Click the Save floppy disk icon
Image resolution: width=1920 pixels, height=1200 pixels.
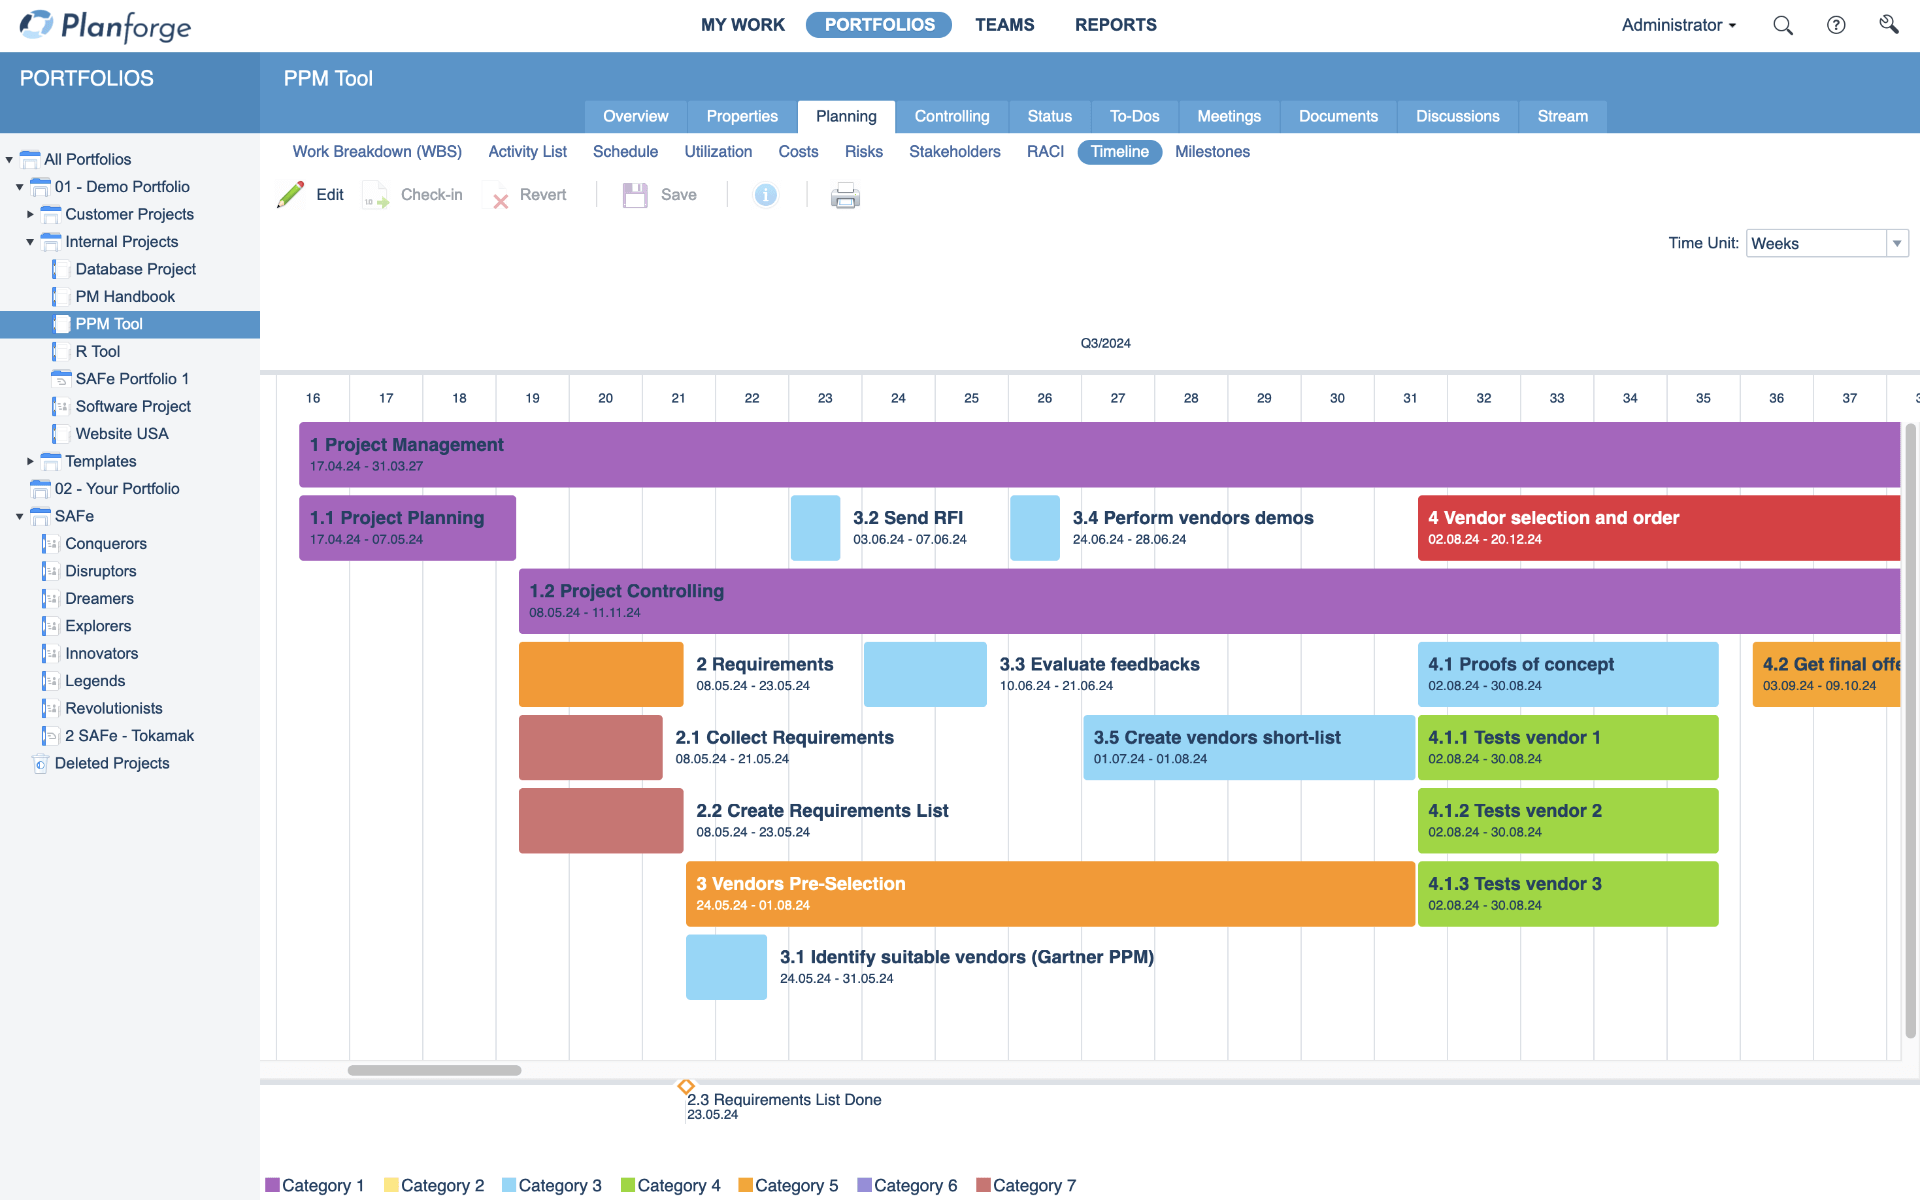point(634,195)
